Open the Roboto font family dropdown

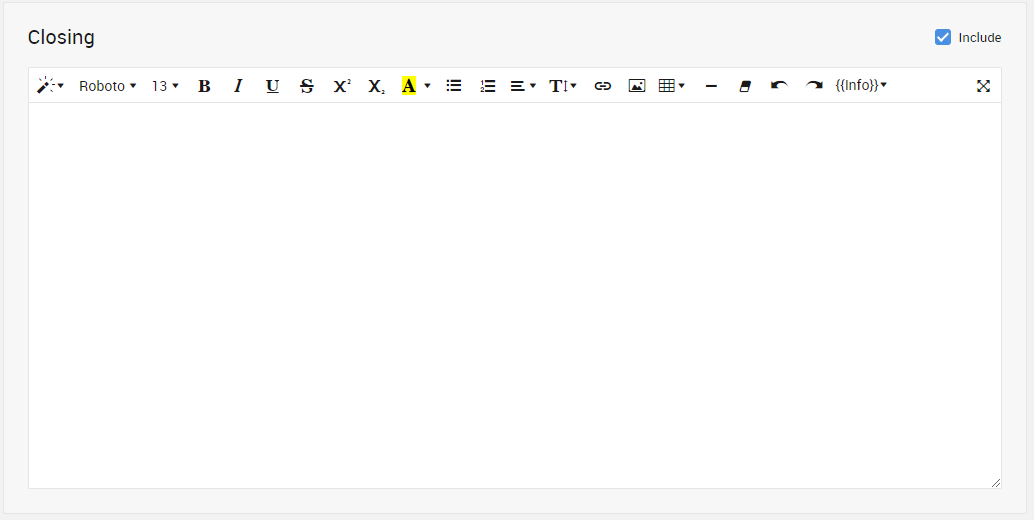[107, 86]
